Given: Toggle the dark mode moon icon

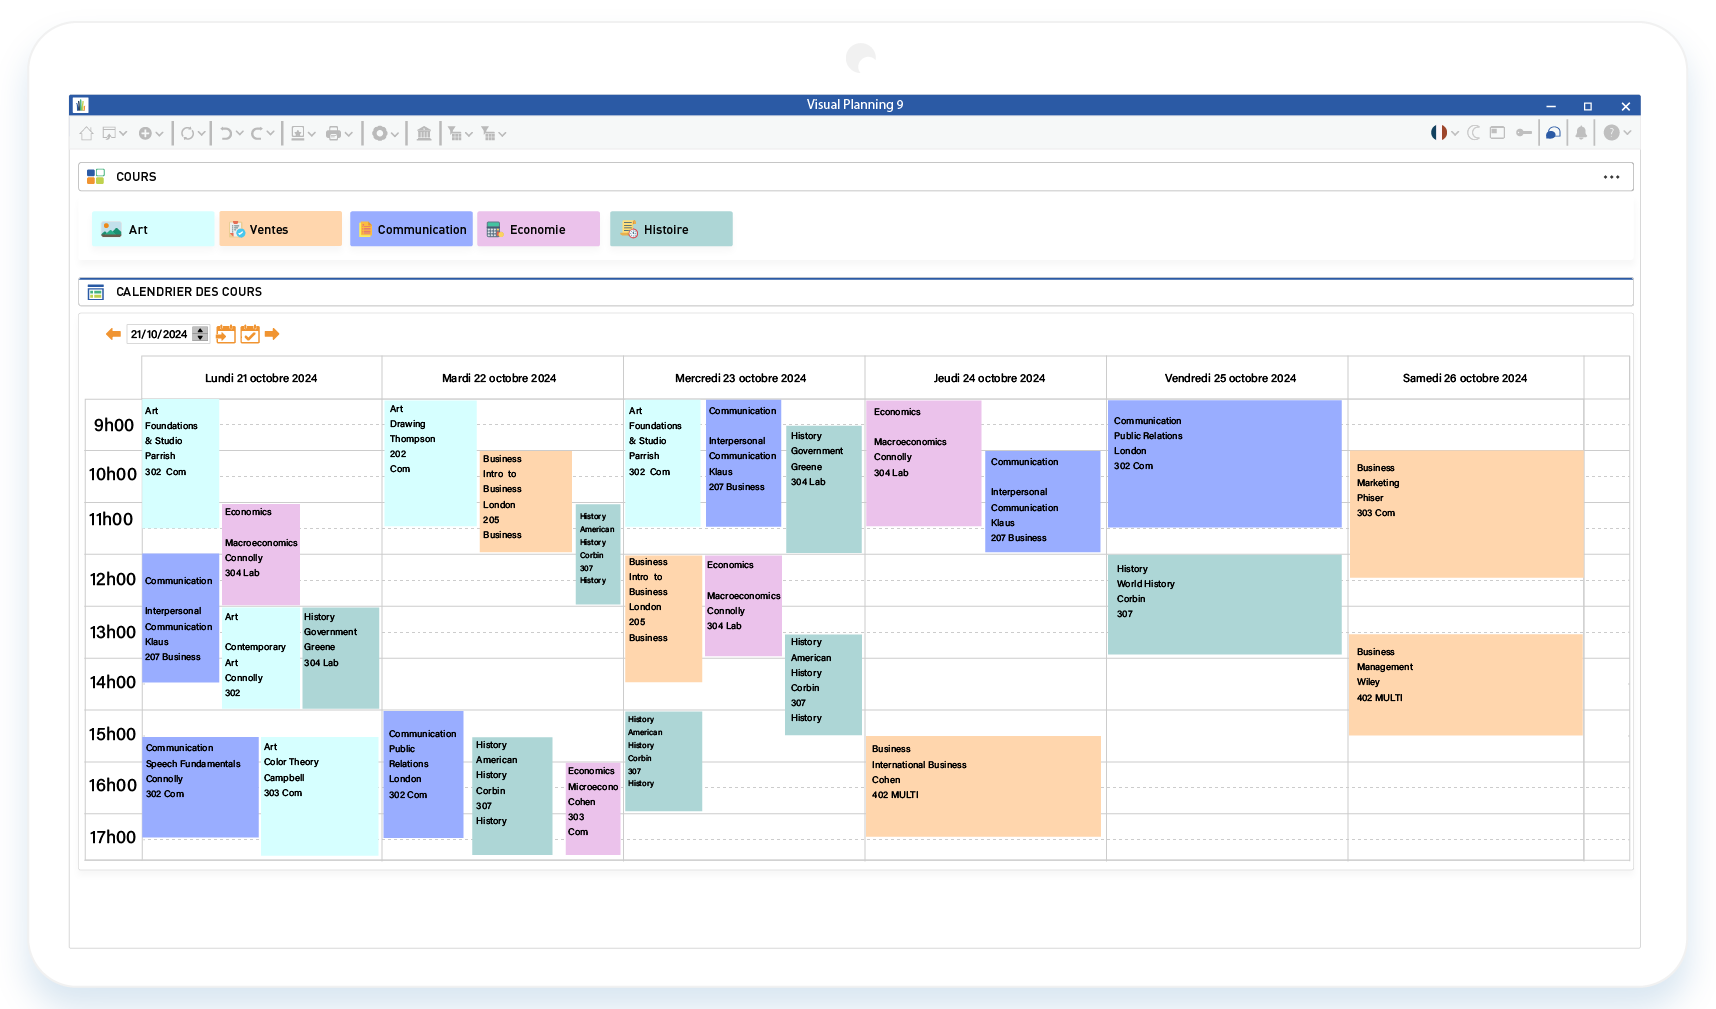Looking at the screenshot, I should [x=1474, y=132].
